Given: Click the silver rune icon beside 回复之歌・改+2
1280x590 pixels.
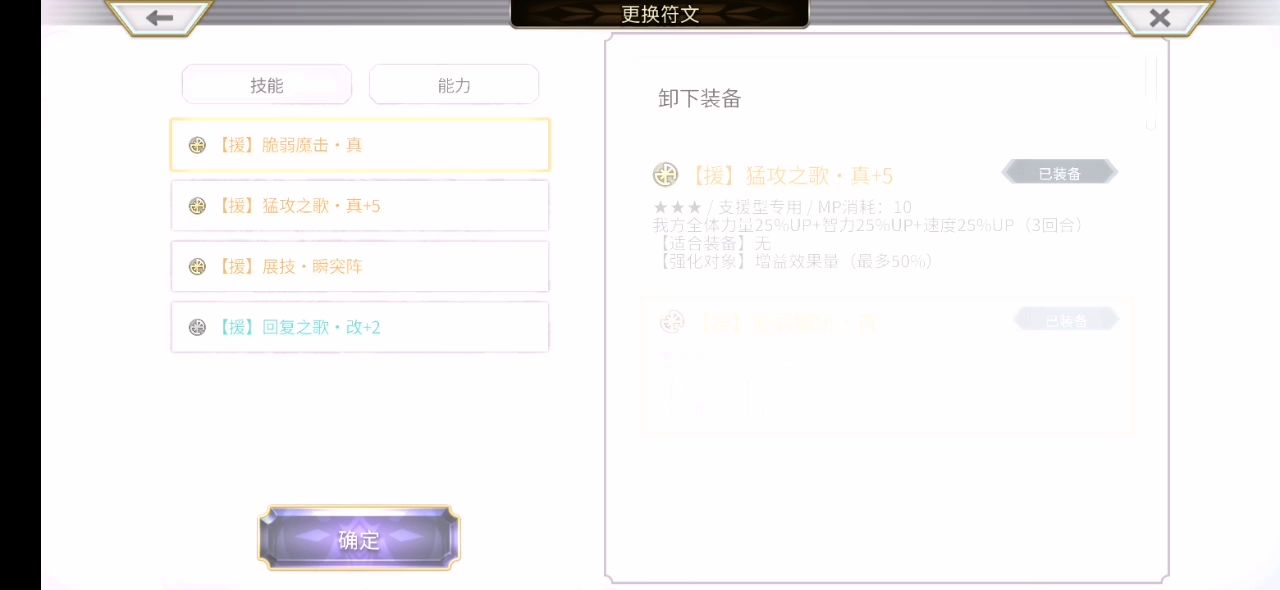Looking at the screenshot, I should (x=197, y=327).
